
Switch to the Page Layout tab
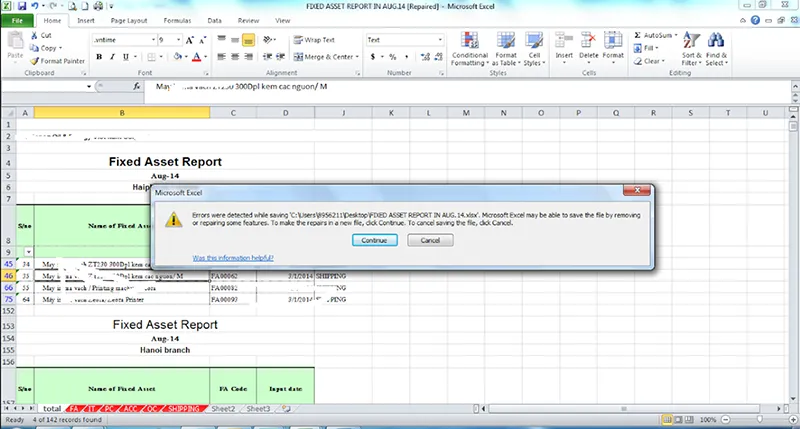point(129,21)
